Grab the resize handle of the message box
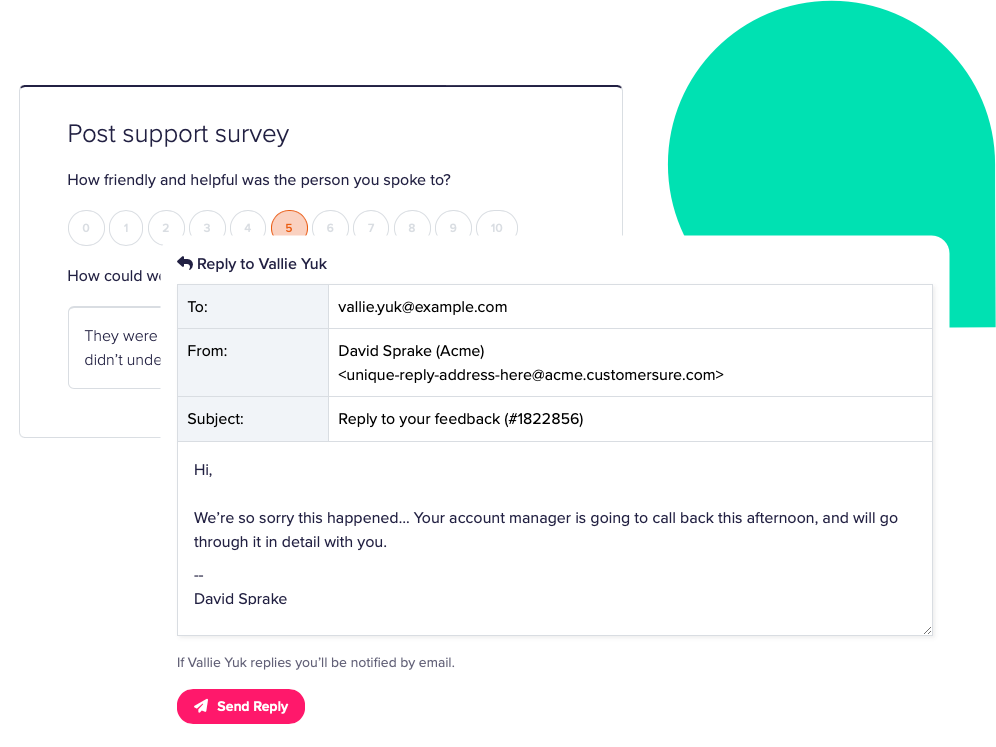Viewport: 996px width, 747px height. click(x=927, y=630)
